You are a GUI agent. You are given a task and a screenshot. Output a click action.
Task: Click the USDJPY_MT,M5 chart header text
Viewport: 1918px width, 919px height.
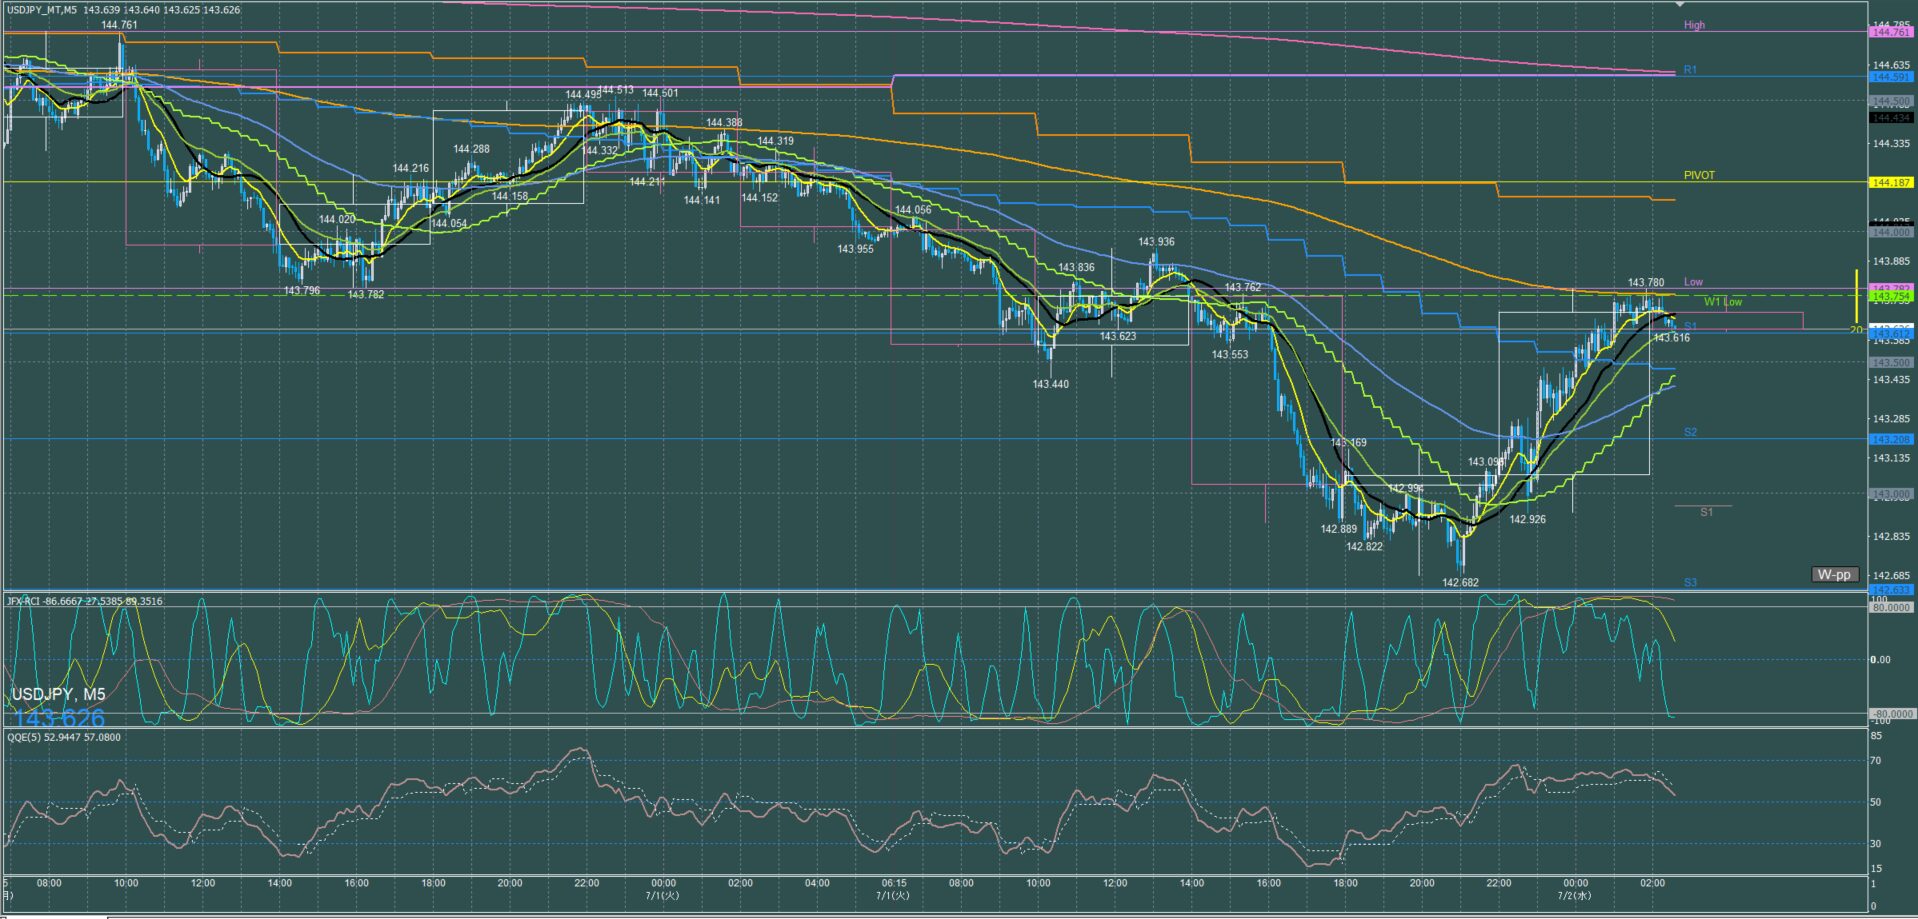[x=40, y=9]
